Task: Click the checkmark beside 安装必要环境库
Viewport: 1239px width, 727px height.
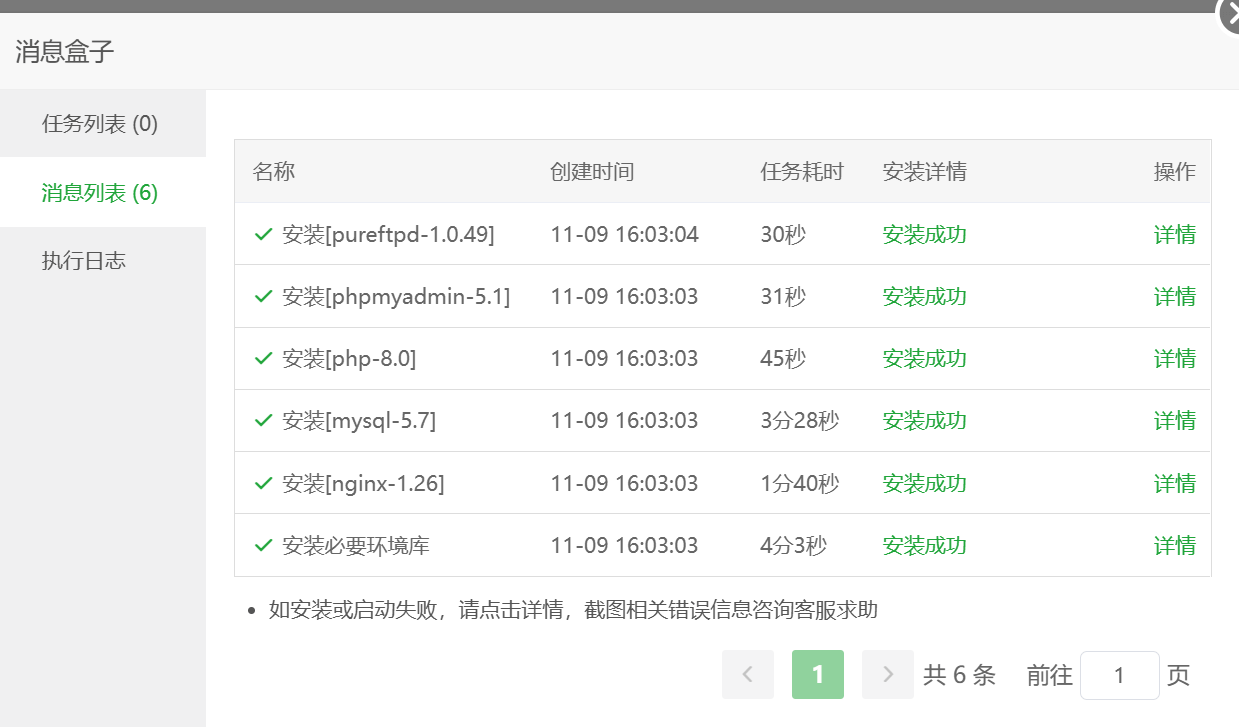Action: click(x=264, y=545)
